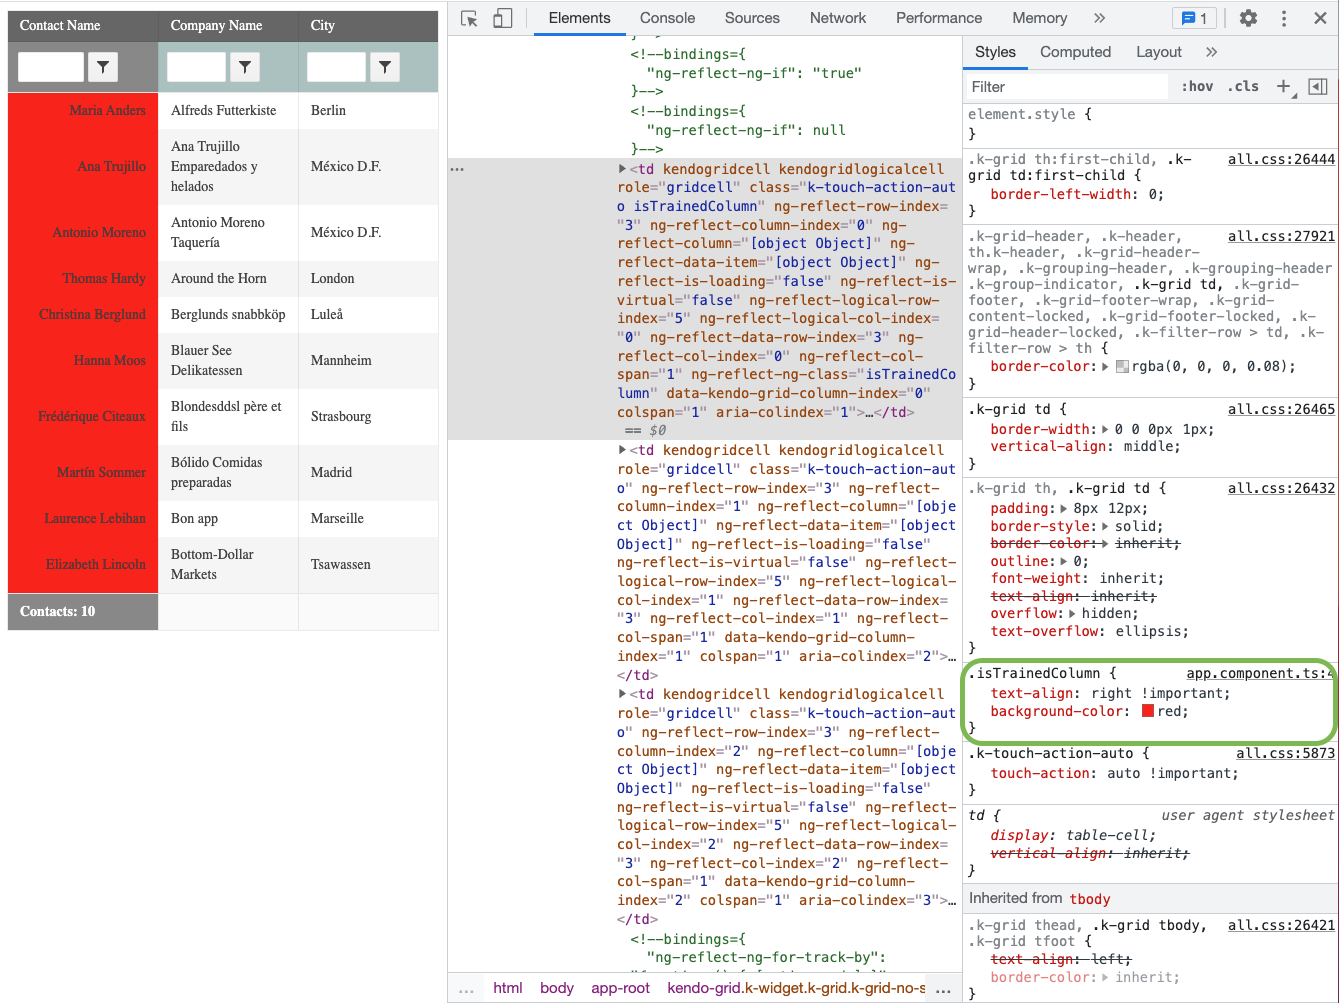Click the Company Name filter funnel icon
1339x1003 pixels.
[245, 67]
